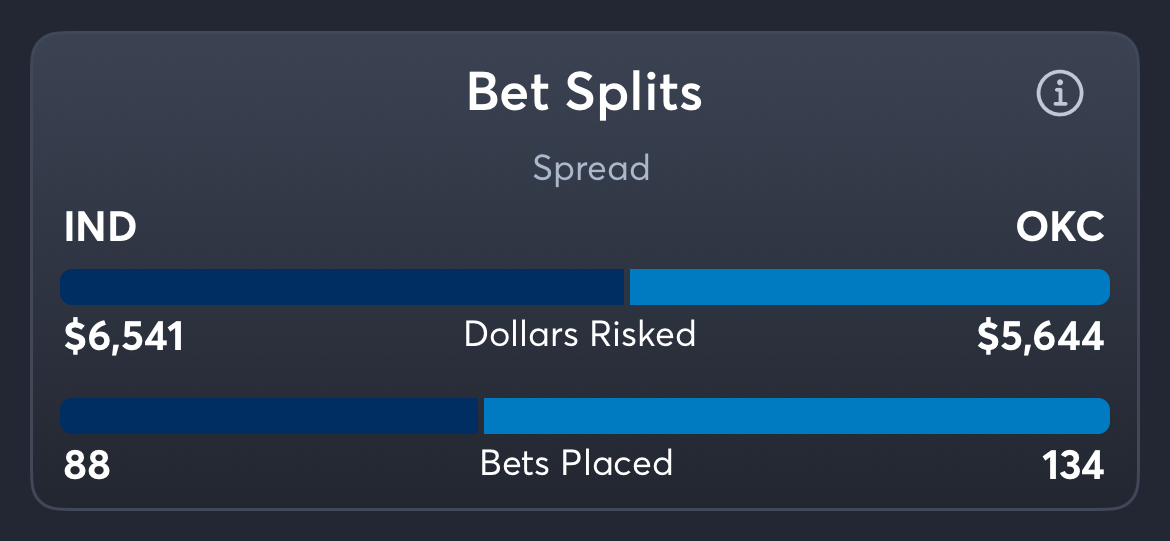Select the Spread label under the title
Viewport: 1170px width, 541px height.
[591, 167]
